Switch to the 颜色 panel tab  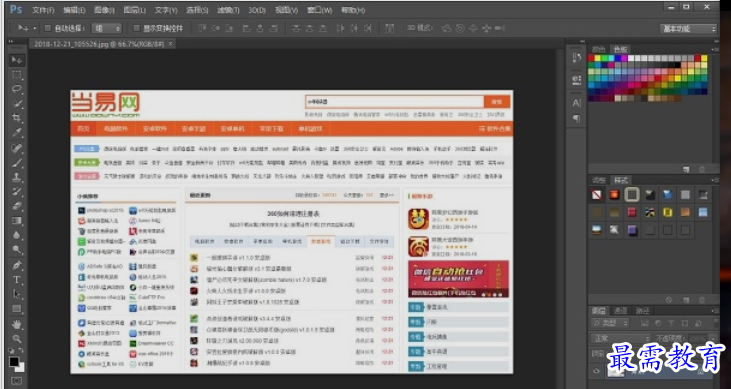coord(598,49)
